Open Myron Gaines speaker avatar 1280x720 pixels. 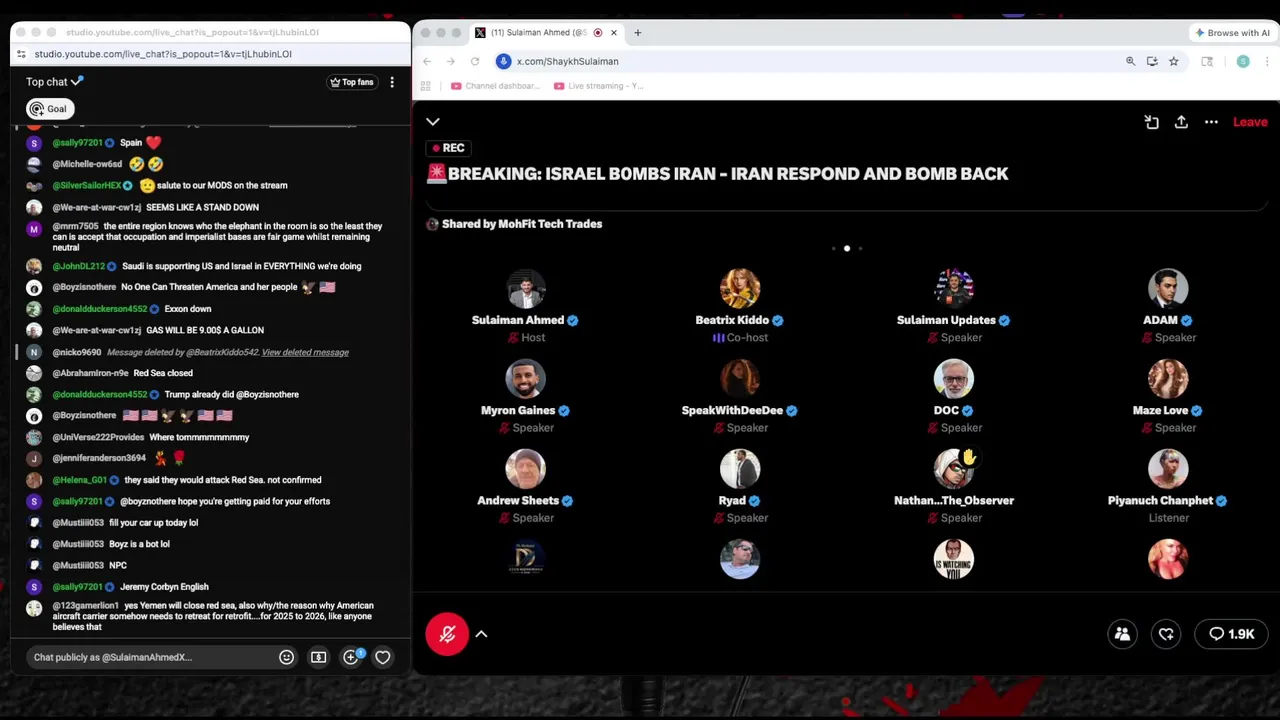point(525,379)
